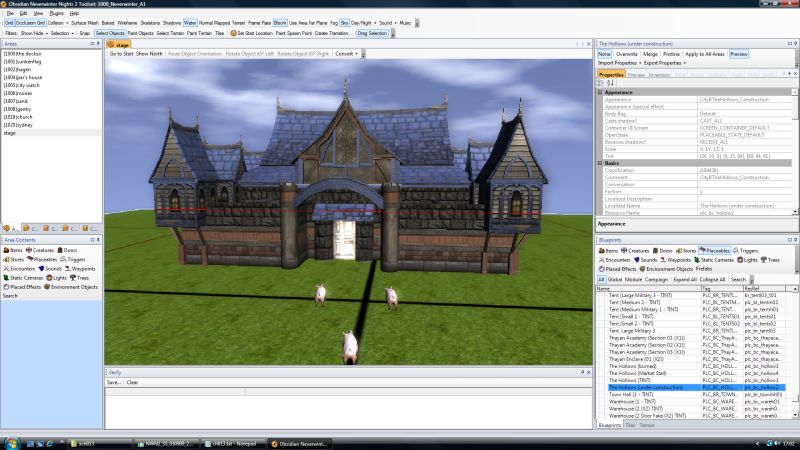800x450 pixels.
Task: Click Show North button
Action: pos(149,54)
